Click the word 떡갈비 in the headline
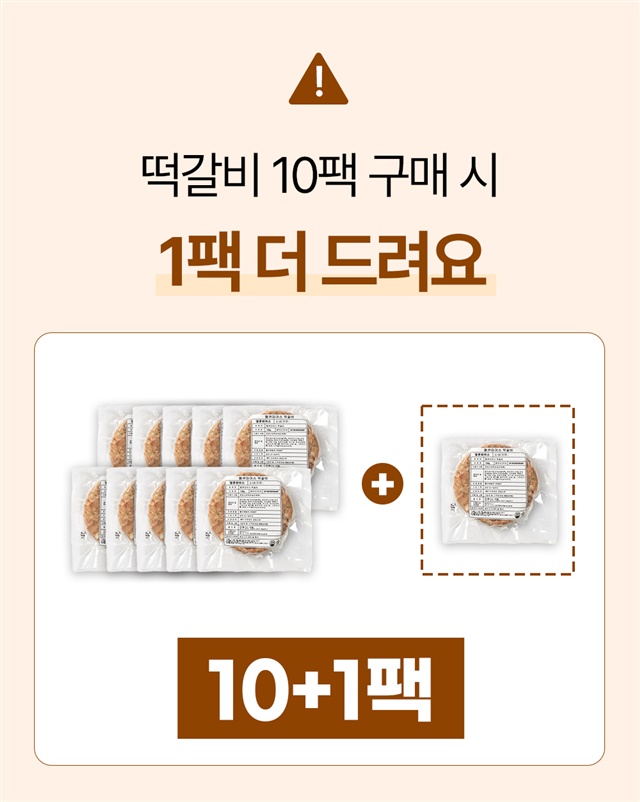640x802 pixels. click(201, 175)
